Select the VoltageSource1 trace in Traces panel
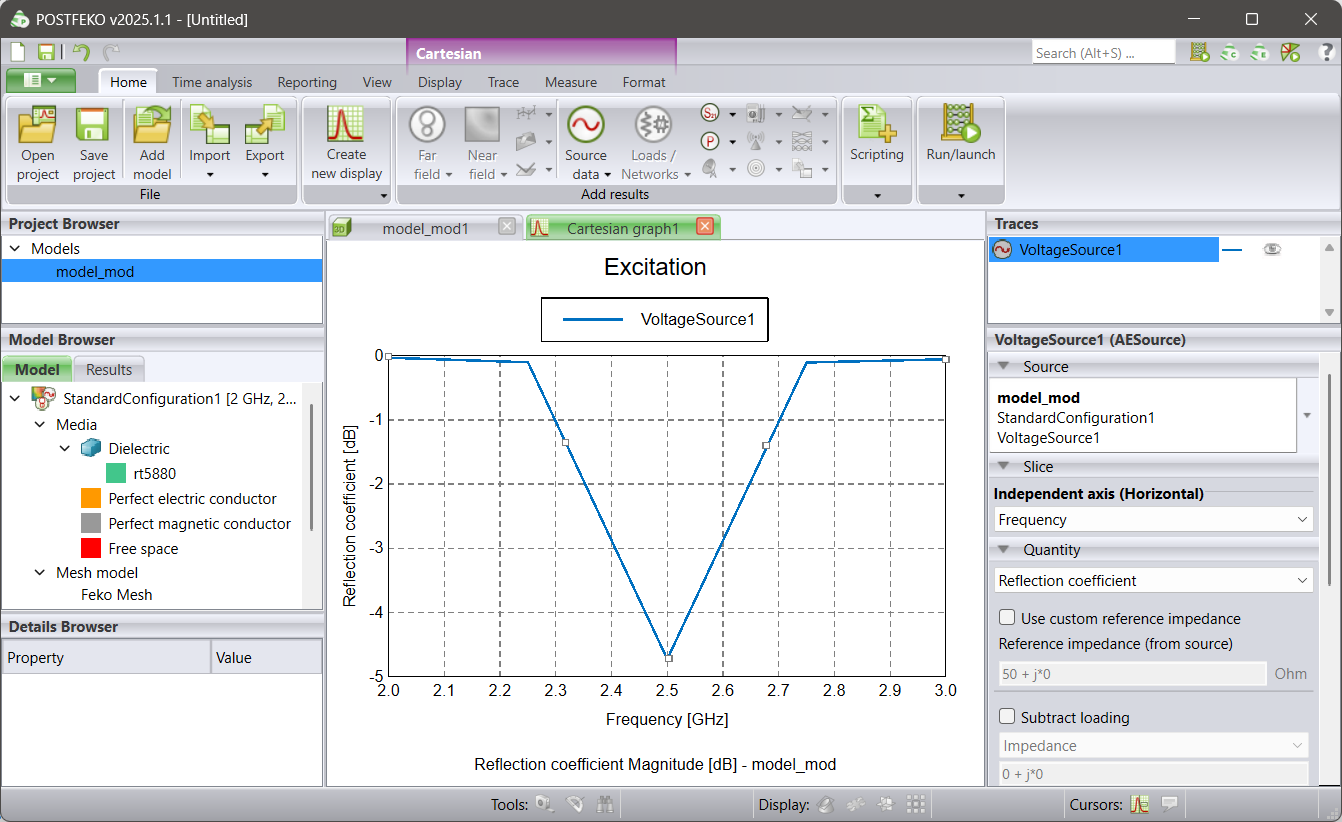The width and height of the screenshot is (1342, 822). pos(1104,250)
